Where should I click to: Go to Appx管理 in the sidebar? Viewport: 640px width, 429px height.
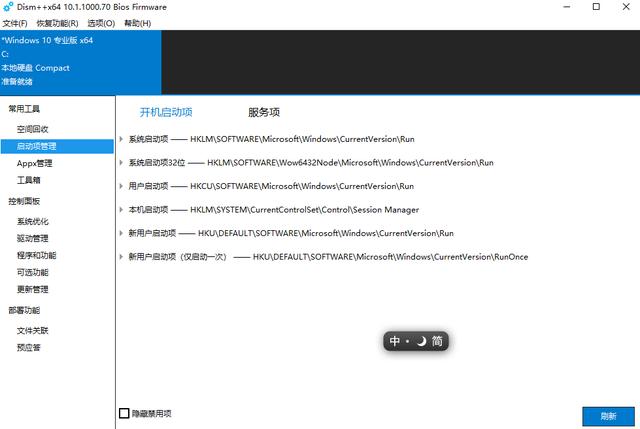point(35,163)
